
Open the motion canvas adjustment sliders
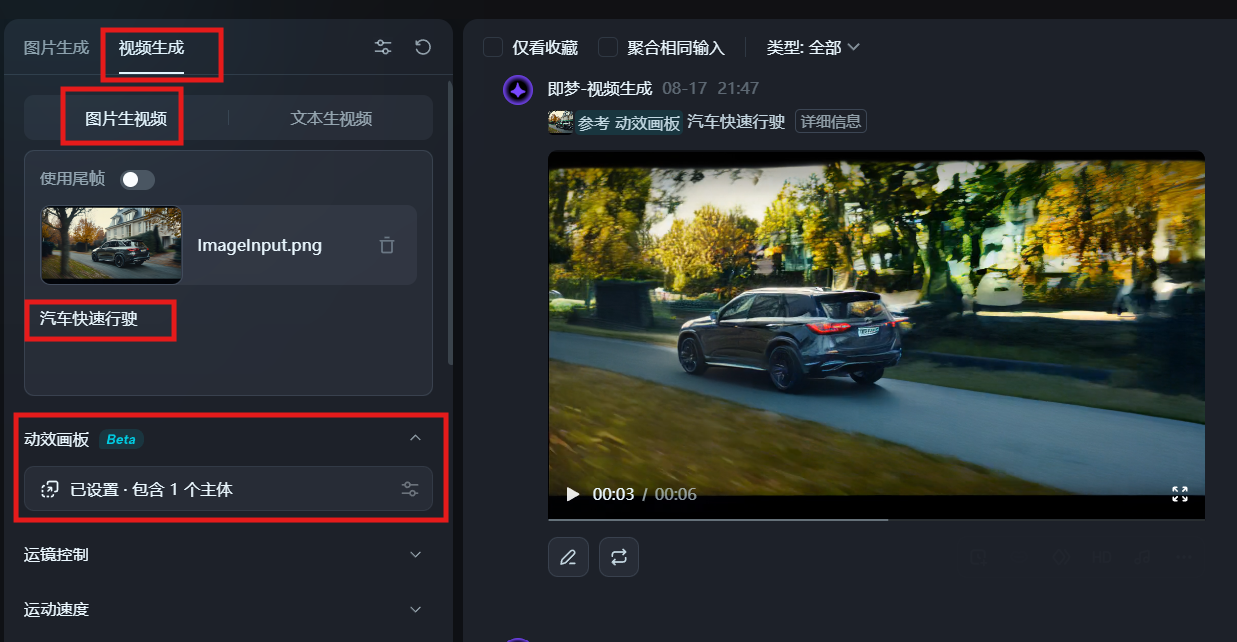click(410, 489)
